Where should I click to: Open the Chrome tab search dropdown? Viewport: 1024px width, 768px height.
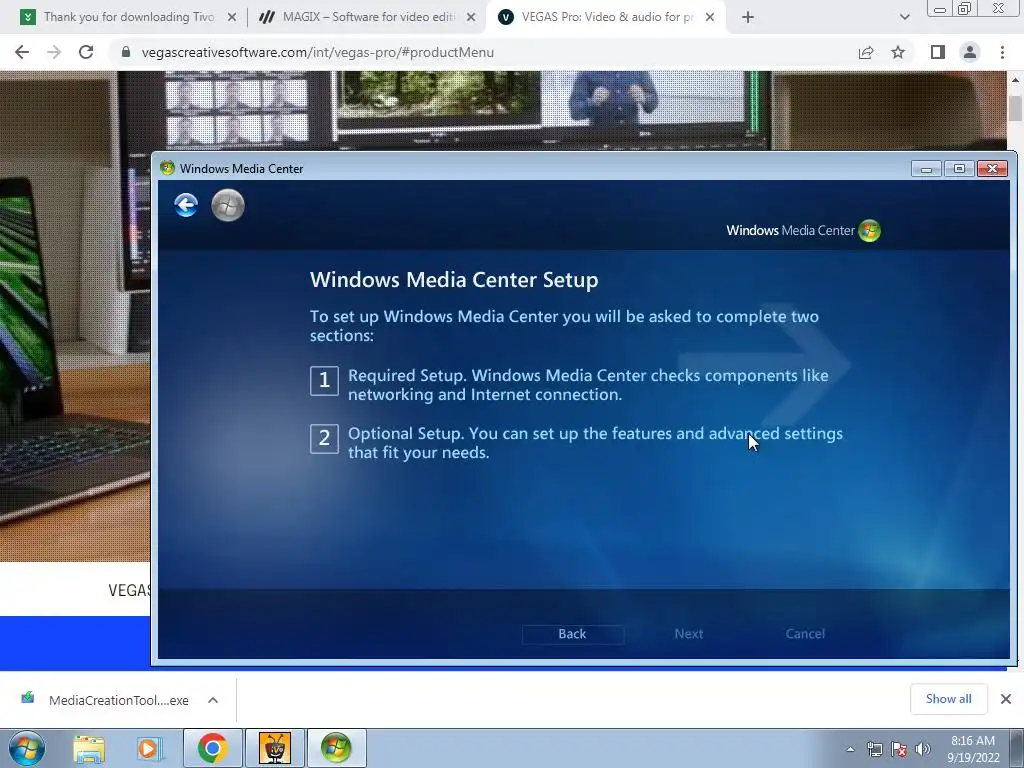[x=904, y=18]
